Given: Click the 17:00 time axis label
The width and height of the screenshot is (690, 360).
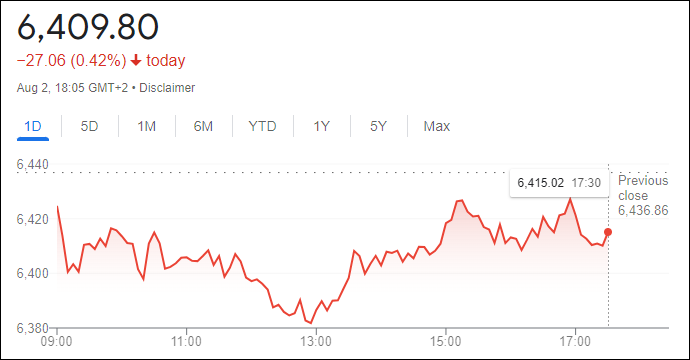Looking at the screenshot, I should [x=575, y=342].
